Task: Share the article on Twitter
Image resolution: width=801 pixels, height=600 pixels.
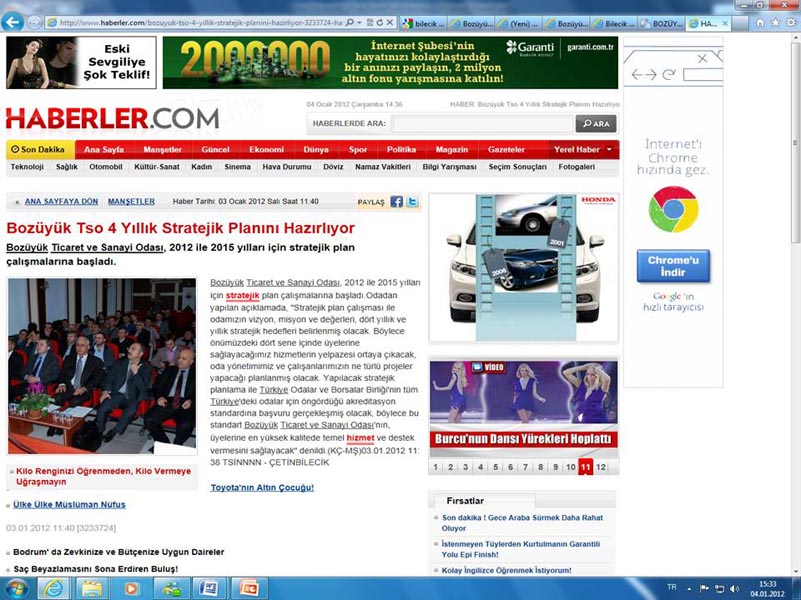Action: click(x=412, y=202)
